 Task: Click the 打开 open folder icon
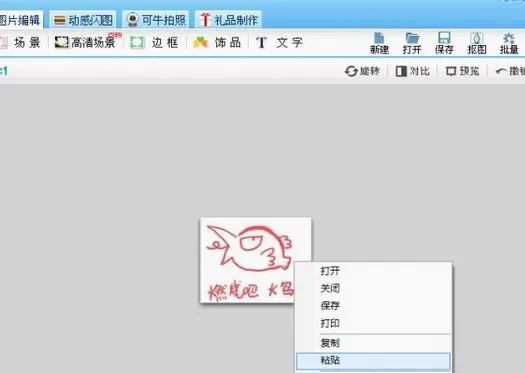point(412,38)
